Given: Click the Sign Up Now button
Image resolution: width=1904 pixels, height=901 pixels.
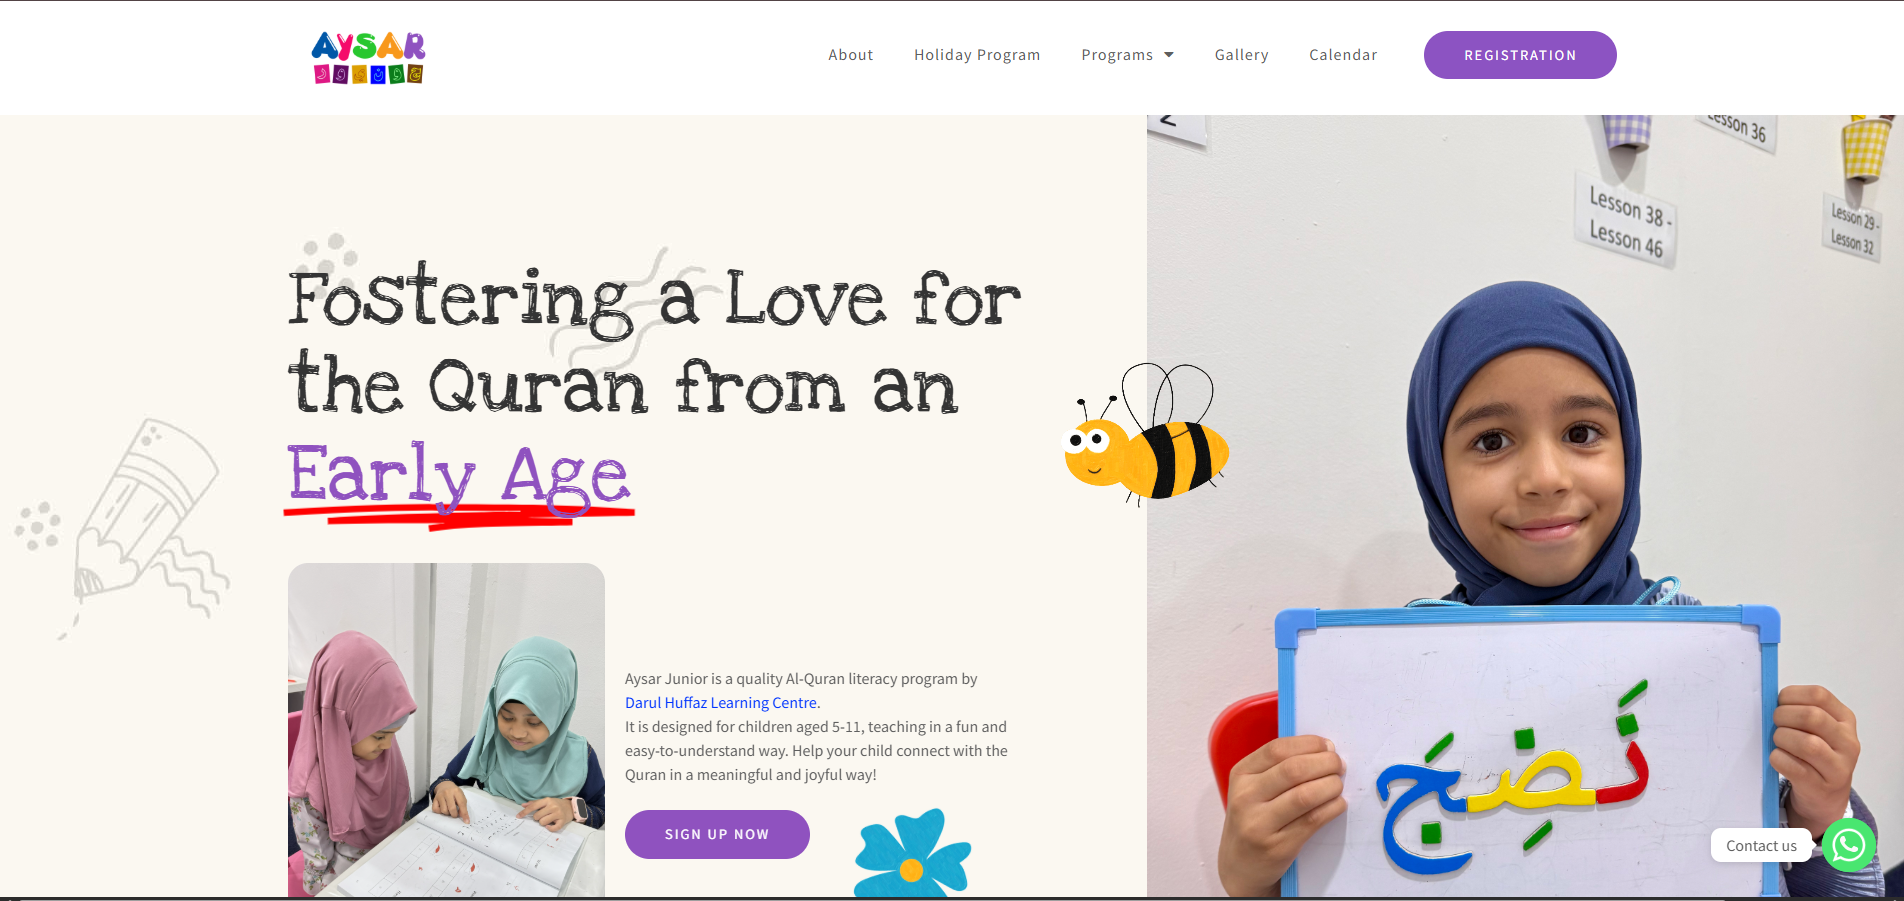Looking at the screenshot, I should point(717,834).
